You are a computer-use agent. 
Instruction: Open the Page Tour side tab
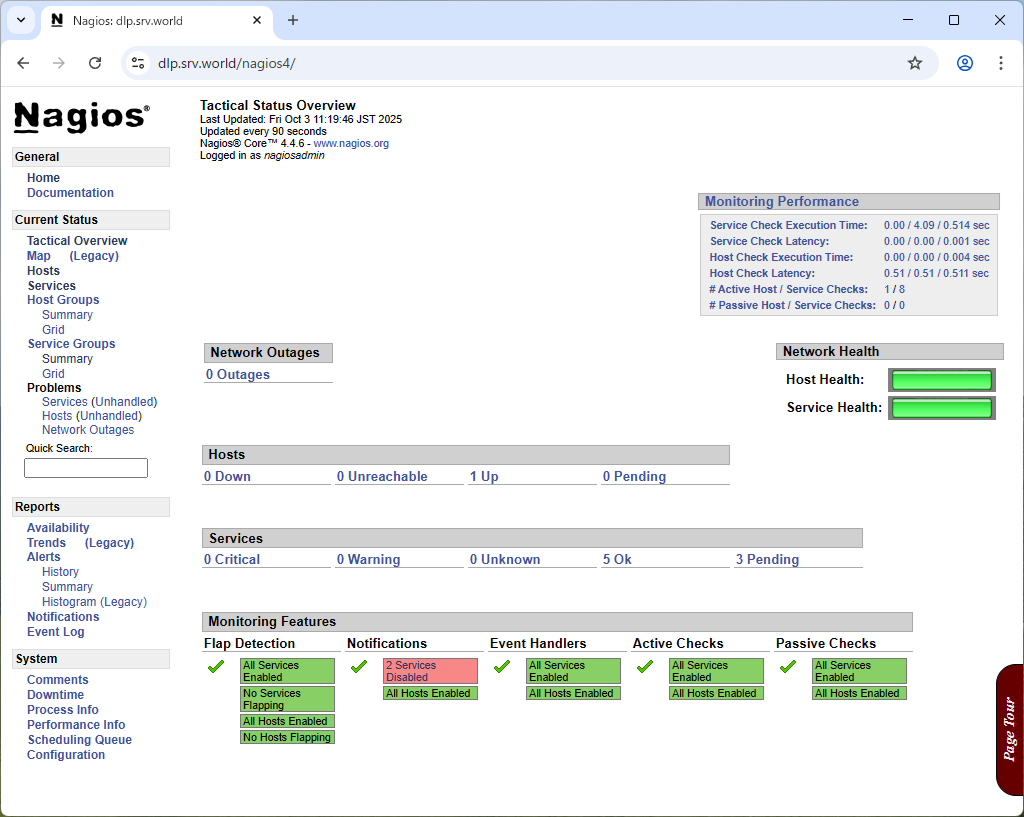point(1010,729)
